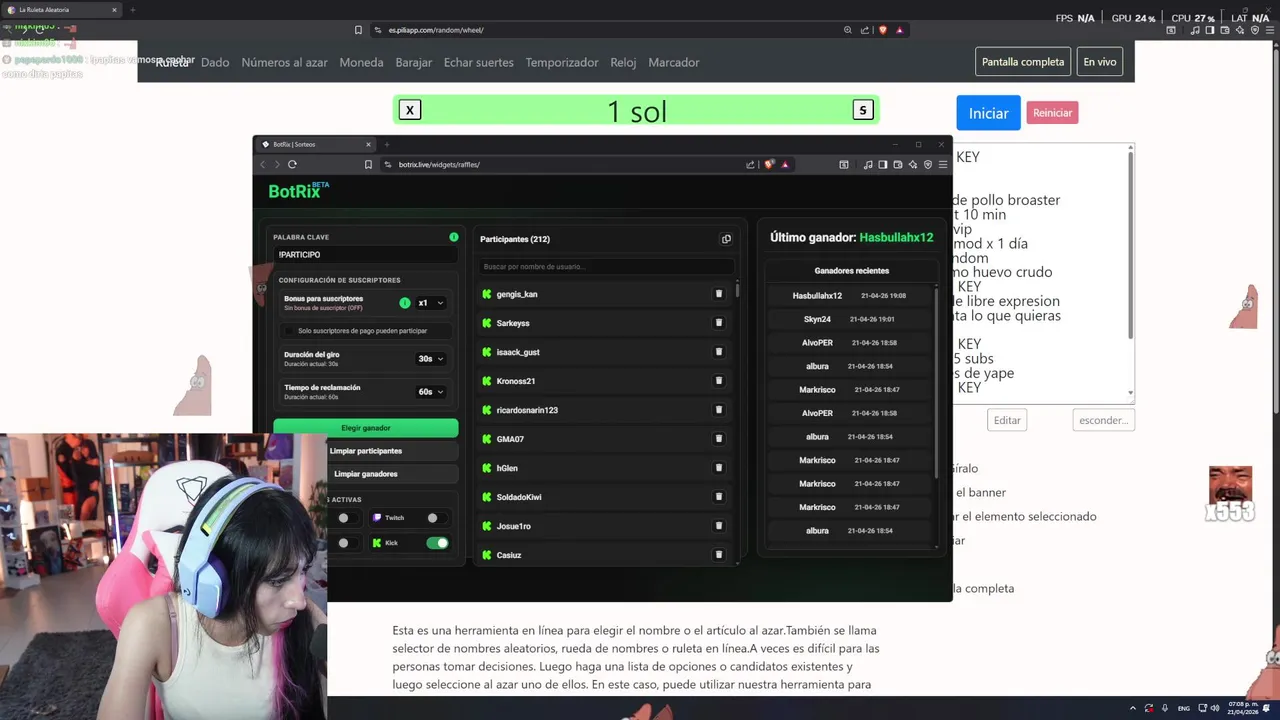Open the Reloj menu item
The height and width of the screenshot is (720, 1280).
click(623, 62)
